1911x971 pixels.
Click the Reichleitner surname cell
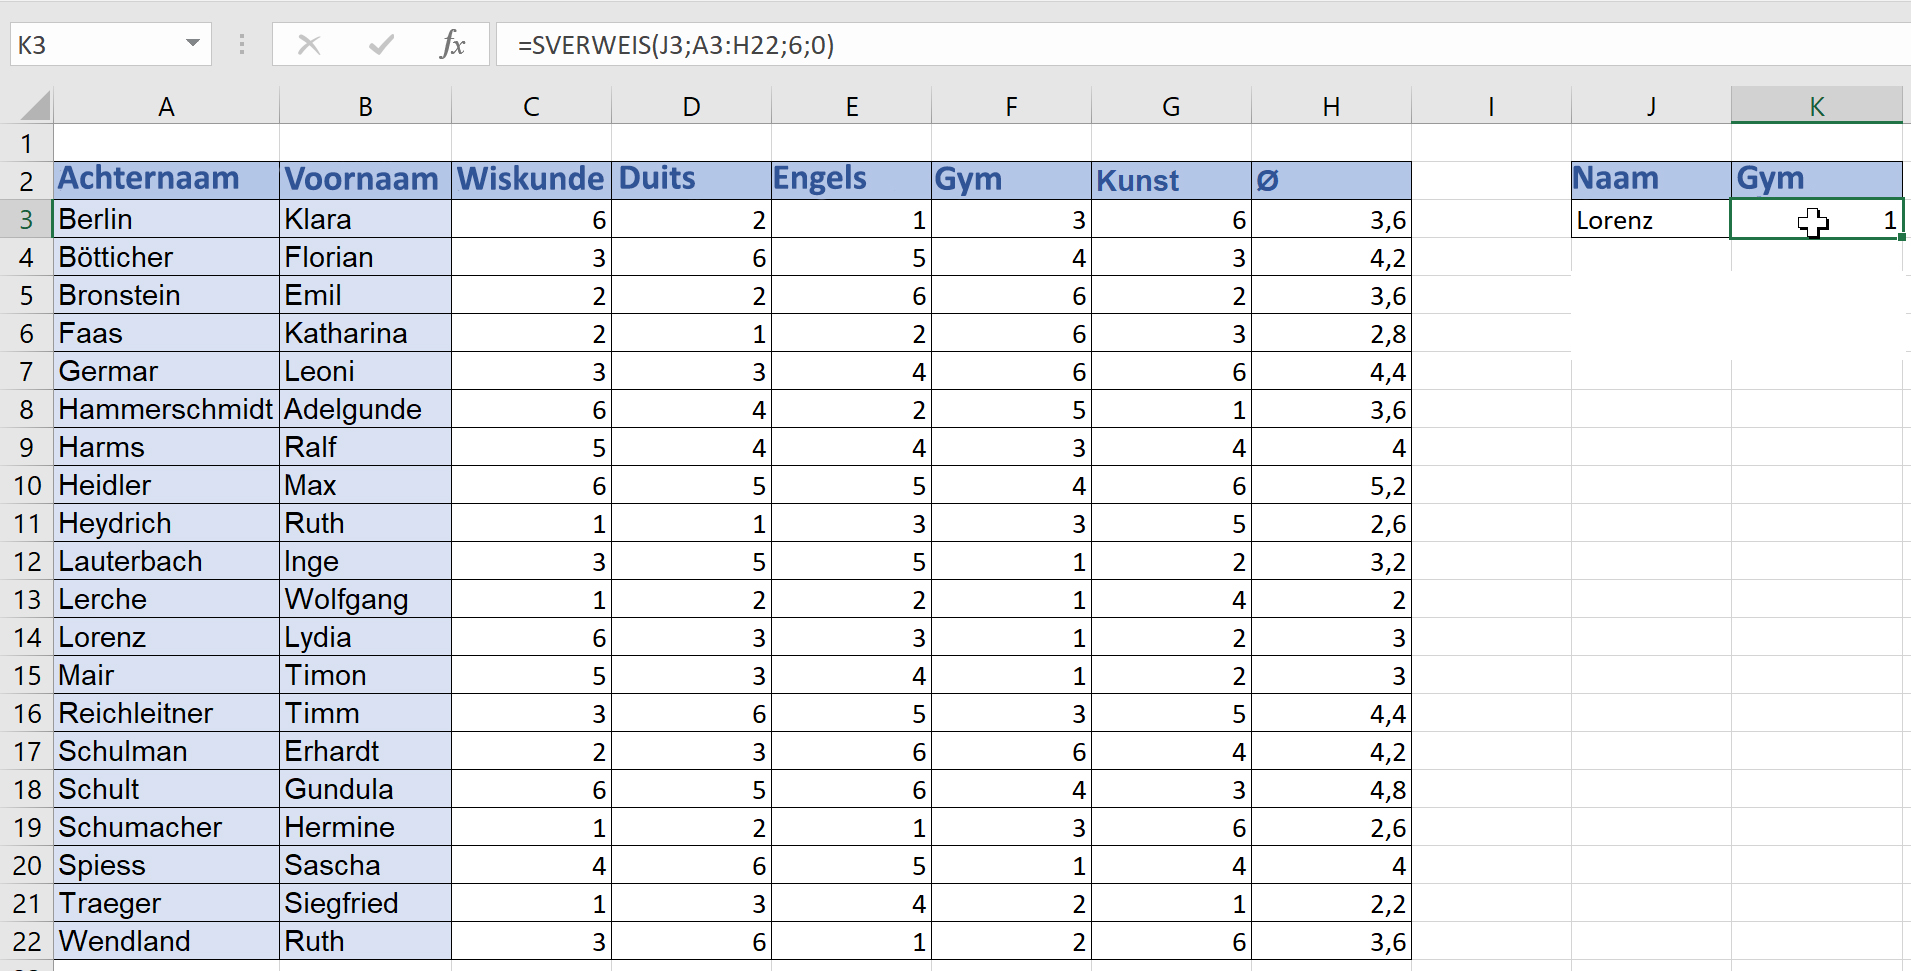coord(166,713)
